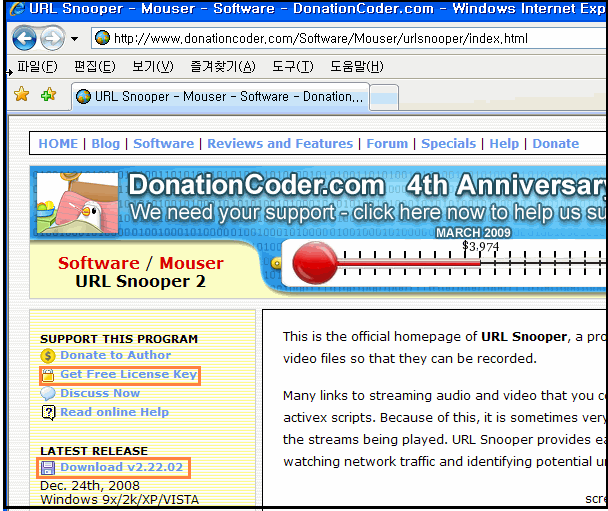Click the MARCH 2009 label
Screen dimensions: 608x511
[x=473, y=233]
